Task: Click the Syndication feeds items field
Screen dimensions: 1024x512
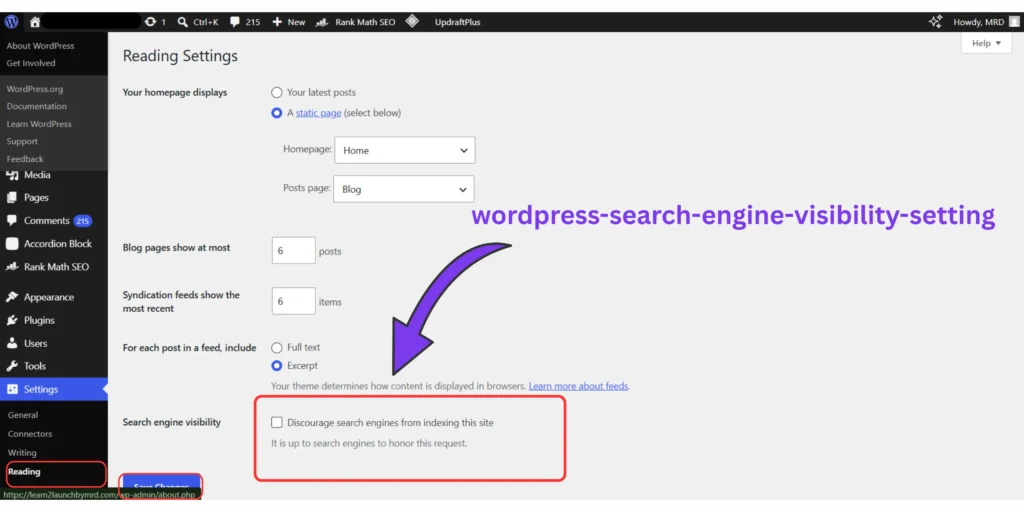Action: (294, 301)
